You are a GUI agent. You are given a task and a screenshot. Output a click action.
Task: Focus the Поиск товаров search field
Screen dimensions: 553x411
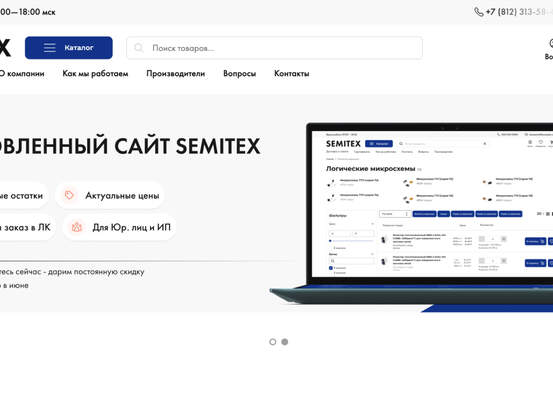click(x=274, y=48)
